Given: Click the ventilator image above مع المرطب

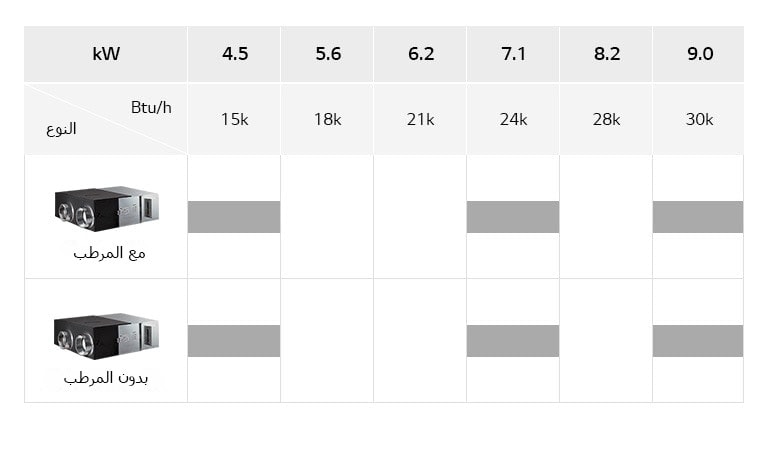Looking at the screenshot, I should click(107, 206).
